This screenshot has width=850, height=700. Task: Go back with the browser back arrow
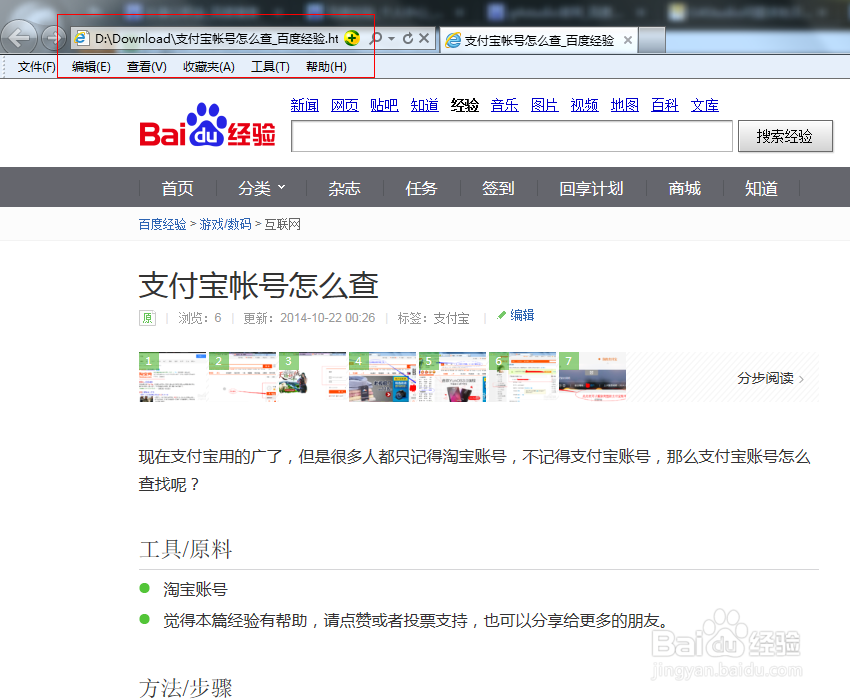pyautogui.click(x=19, y=38)
